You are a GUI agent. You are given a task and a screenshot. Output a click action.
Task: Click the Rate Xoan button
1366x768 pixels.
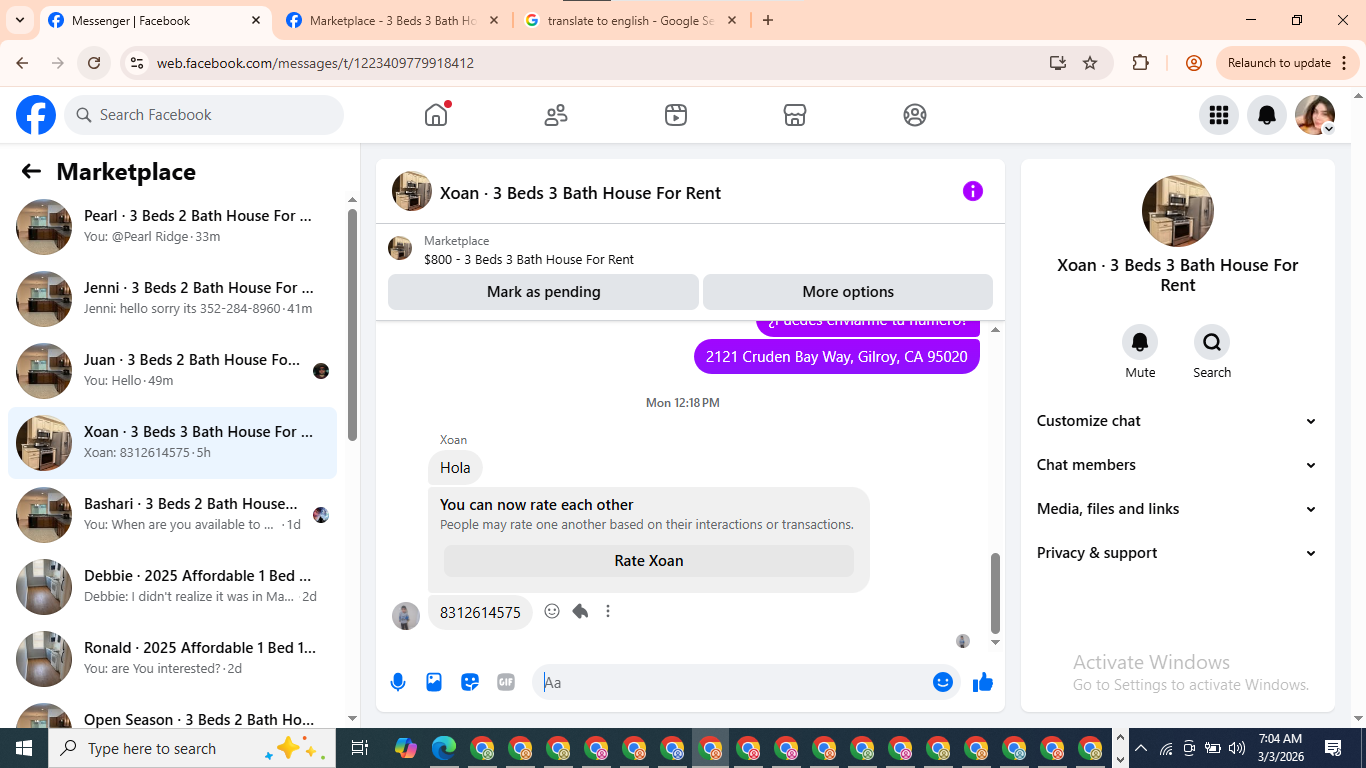coord(649,561)
